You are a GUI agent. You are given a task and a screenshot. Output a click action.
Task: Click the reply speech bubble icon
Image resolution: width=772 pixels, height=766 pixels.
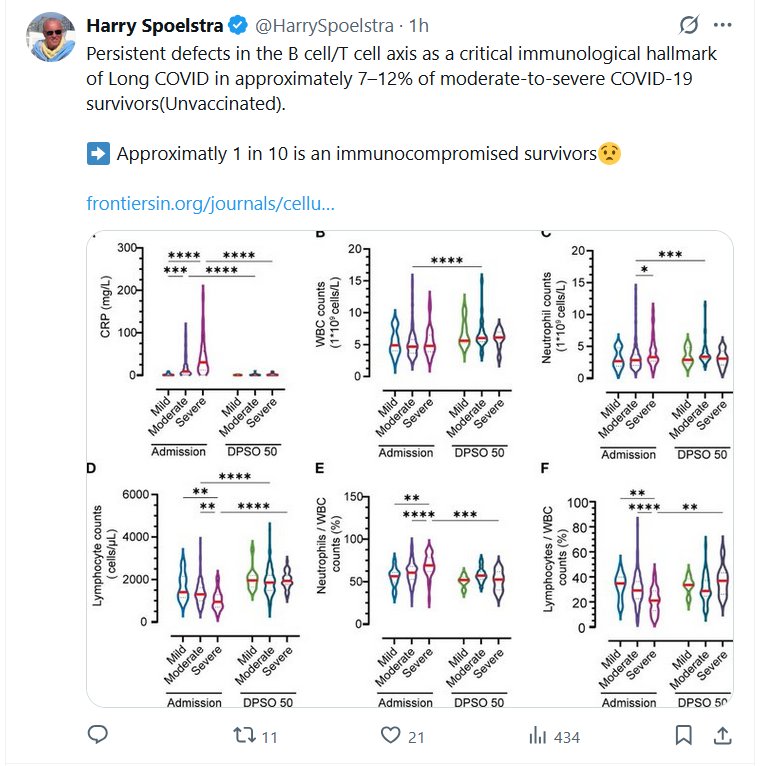click(97, 736)
